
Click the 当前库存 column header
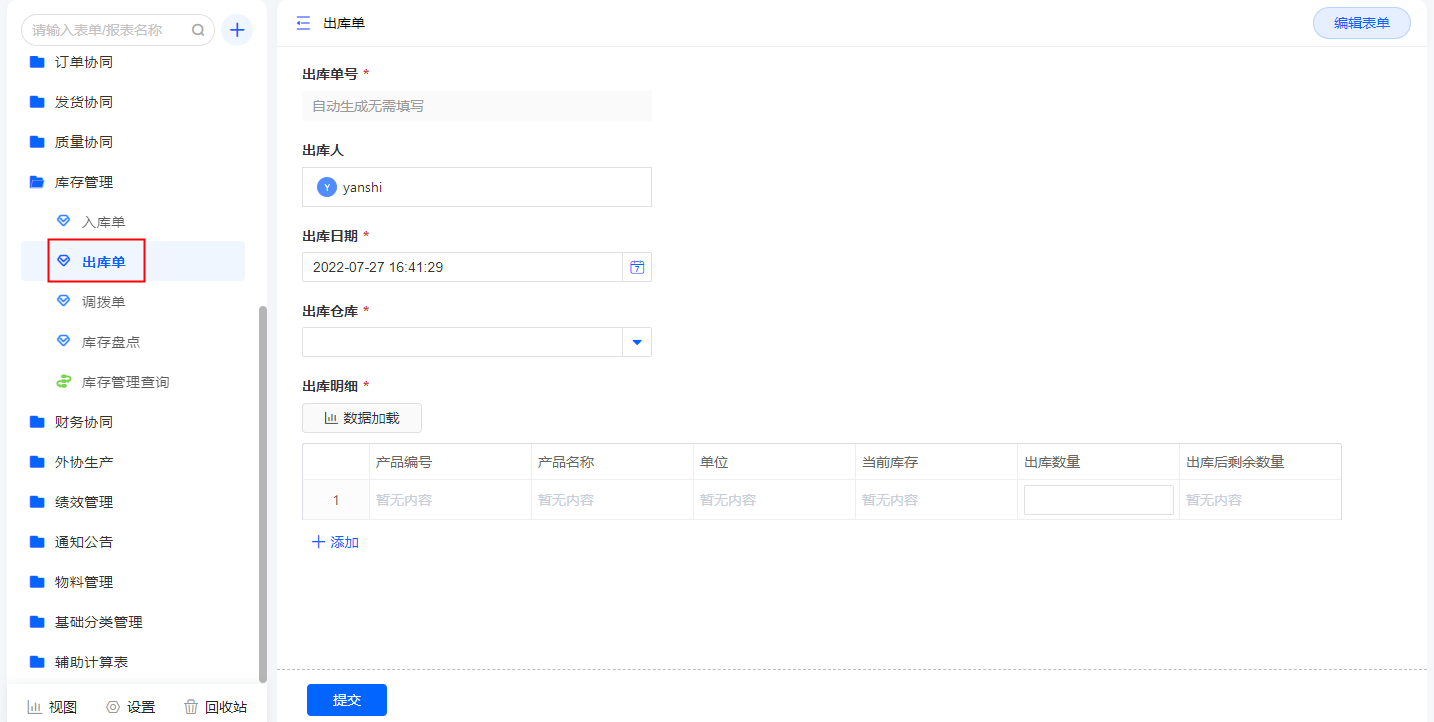(x=936, y=462)
